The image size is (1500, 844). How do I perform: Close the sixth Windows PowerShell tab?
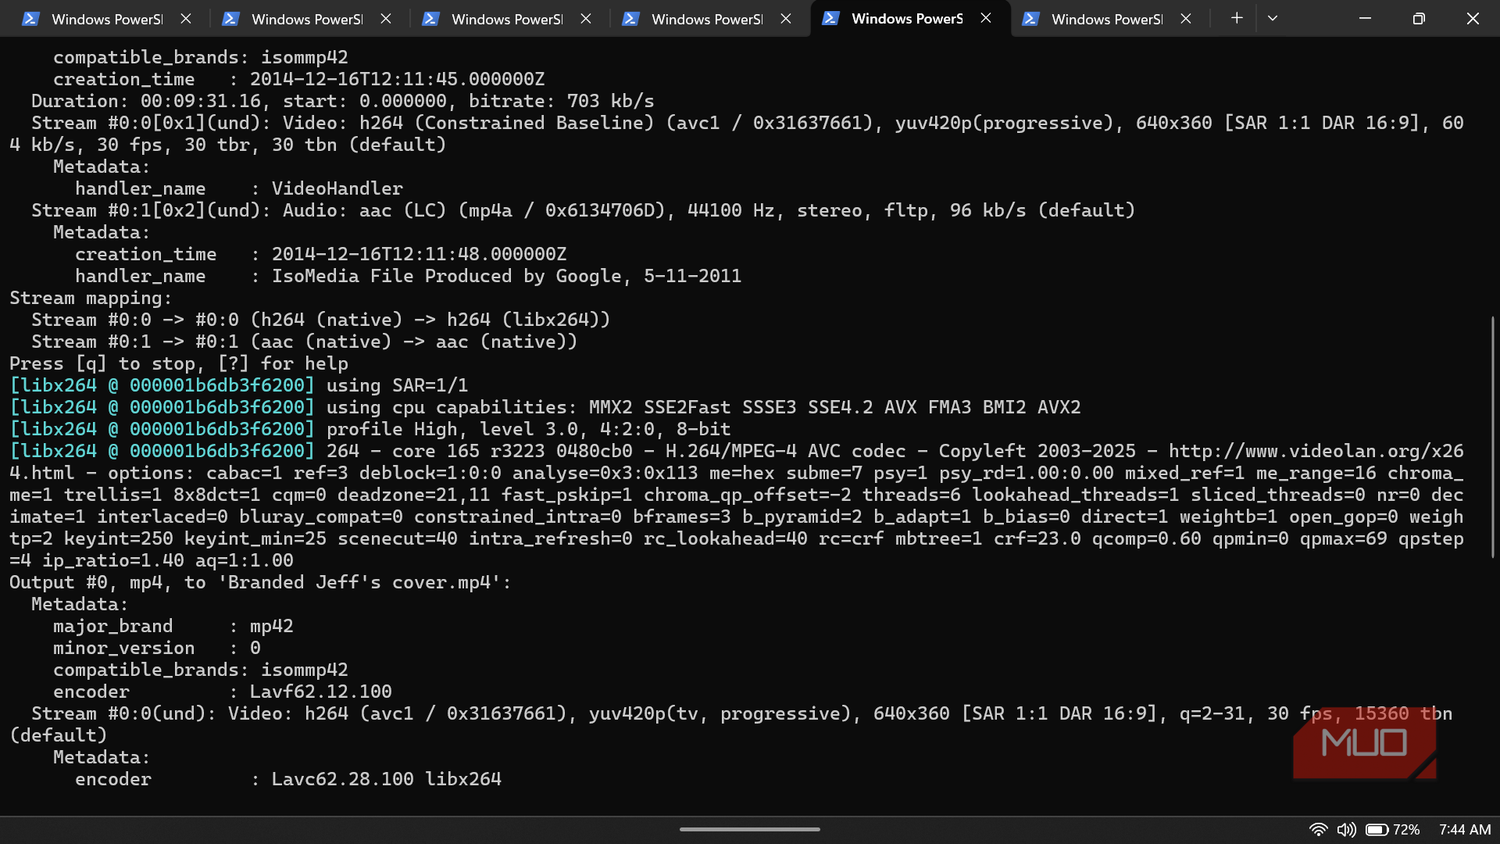tap(1186, 19)
